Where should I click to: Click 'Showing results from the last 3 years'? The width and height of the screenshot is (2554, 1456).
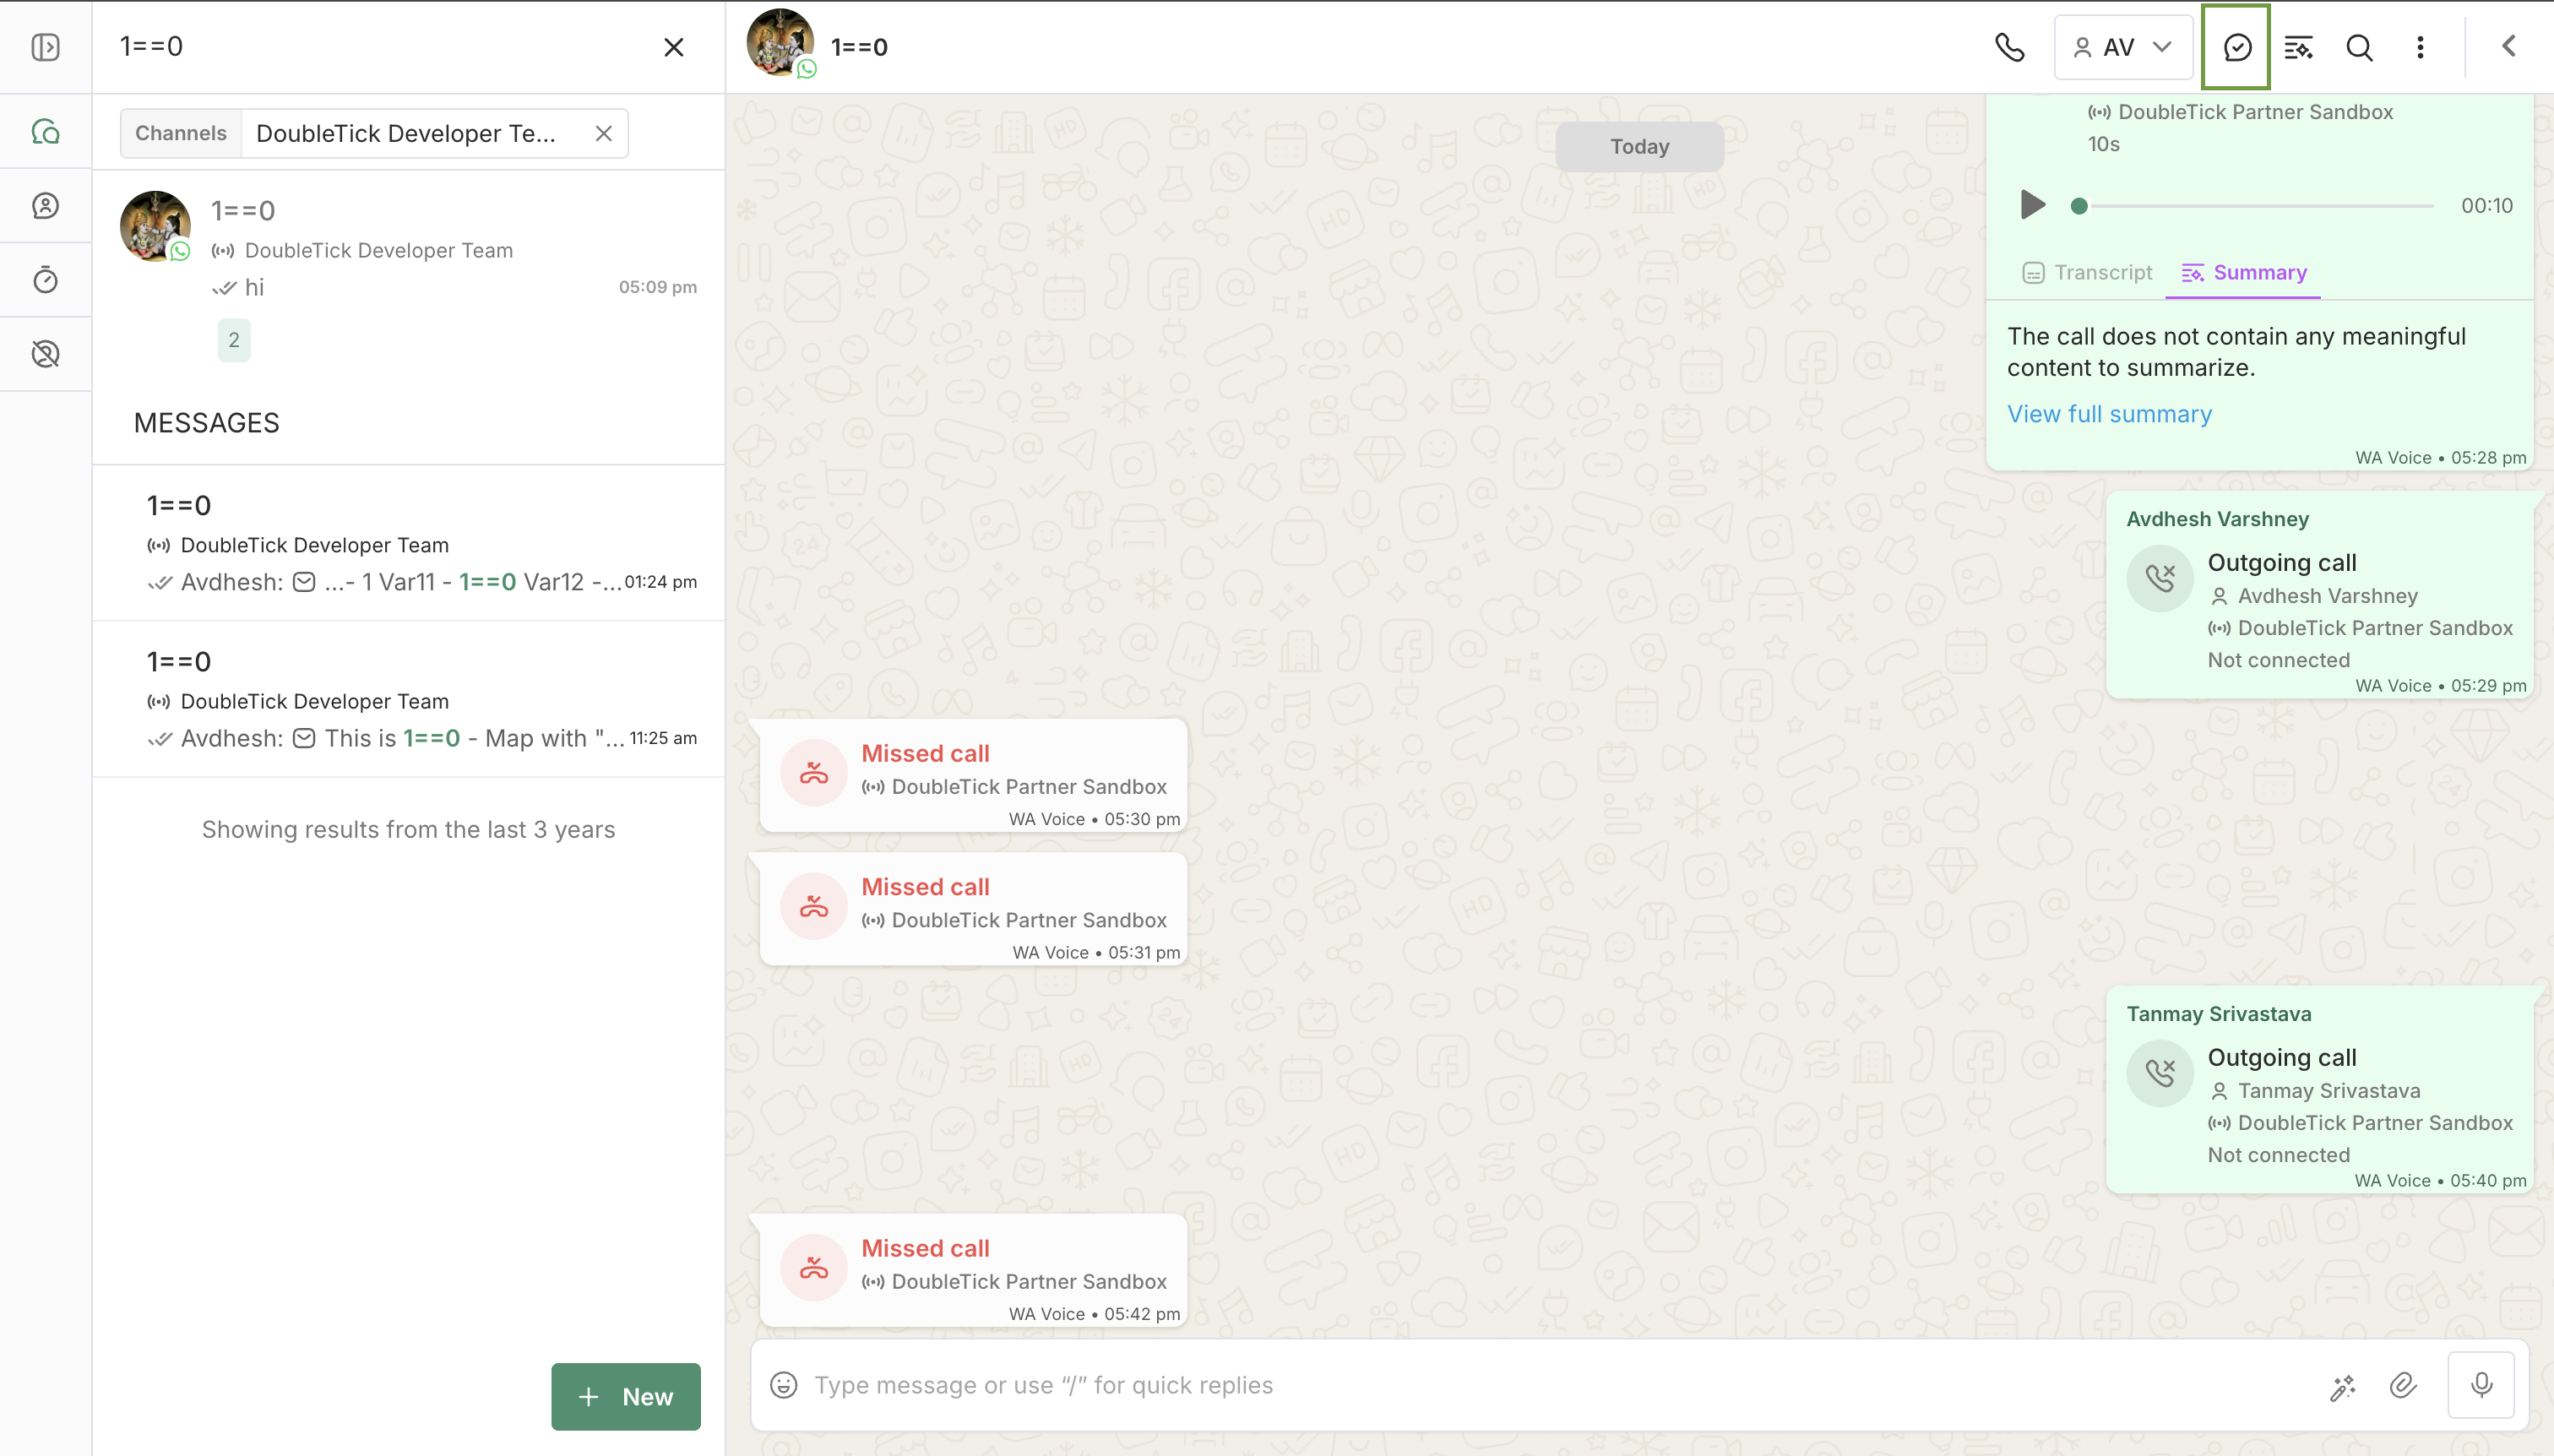coord(408,830)
